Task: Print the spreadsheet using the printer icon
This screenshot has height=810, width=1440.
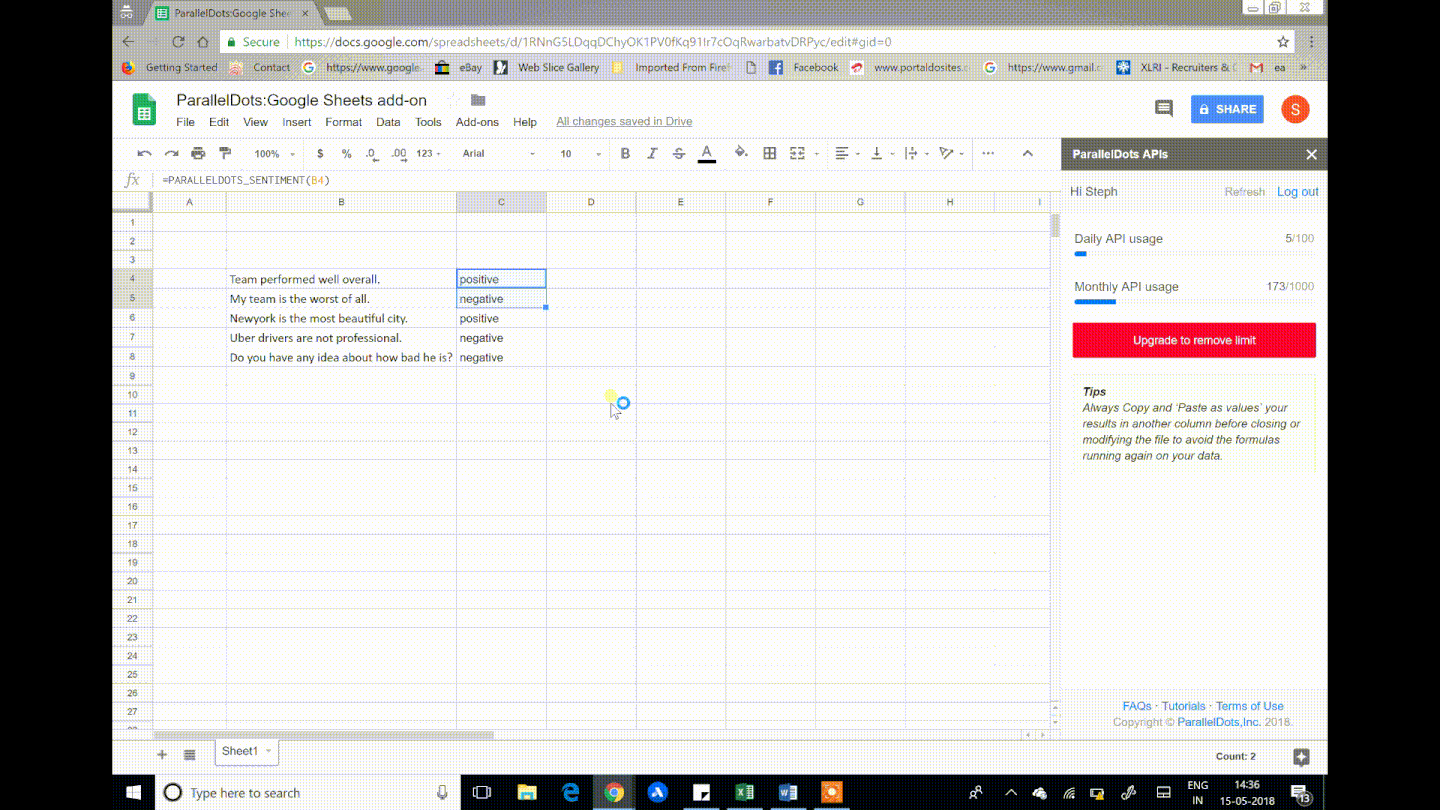Action: click(x=198, y=153)
